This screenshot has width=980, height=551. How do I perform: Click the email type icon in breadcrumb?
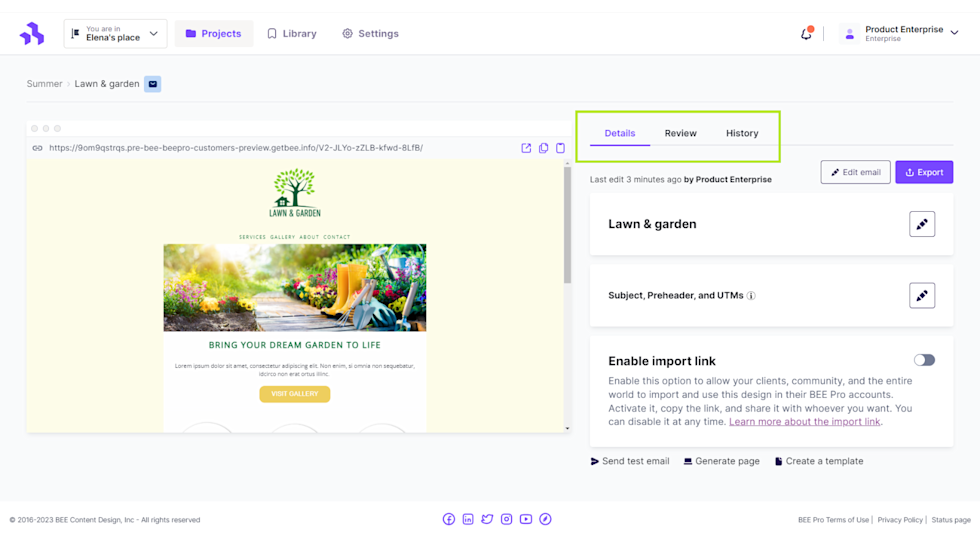click(x=153, y=84)
